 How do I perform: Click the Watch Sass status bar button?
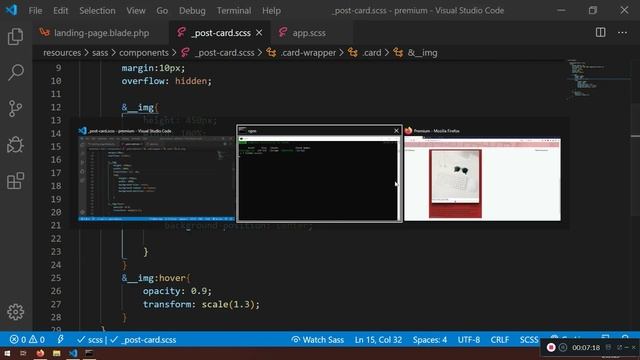point(317,340)
